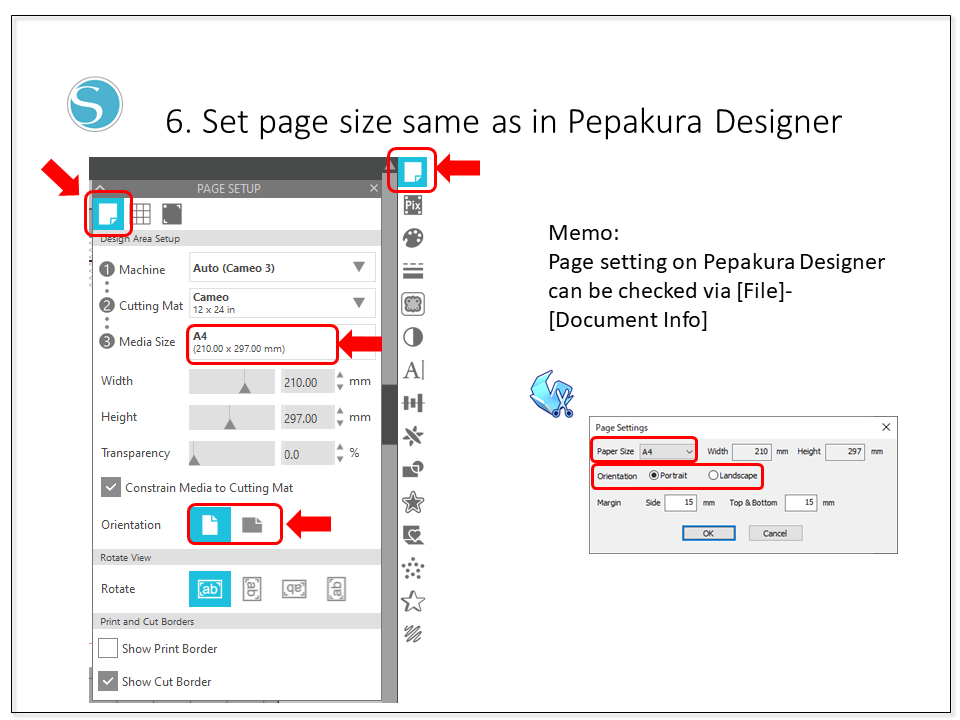Image resolution: width=960 pixels, height=720 pixels.
Task: Click the Page Setup panel scrollbar
Action: [389, 414]
